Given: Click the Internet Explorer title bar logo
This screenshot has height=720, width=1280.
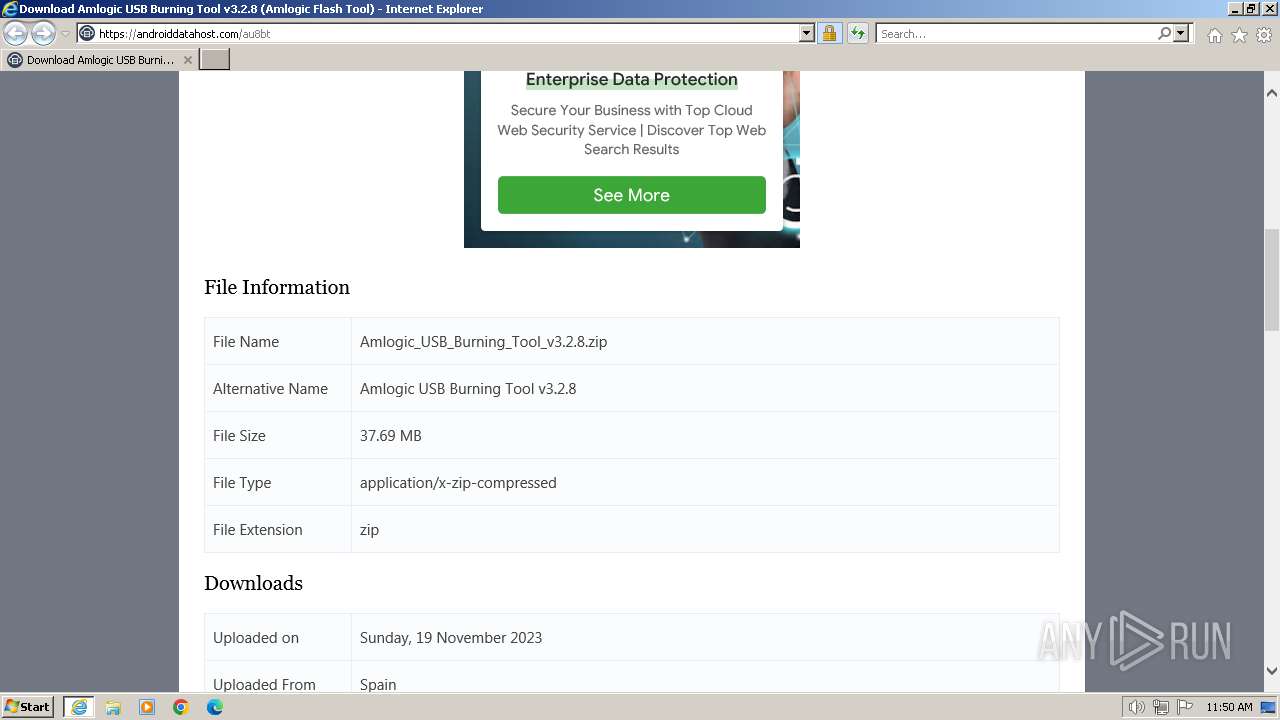Looking at the screenshot, I should click(x=10, y=9).
